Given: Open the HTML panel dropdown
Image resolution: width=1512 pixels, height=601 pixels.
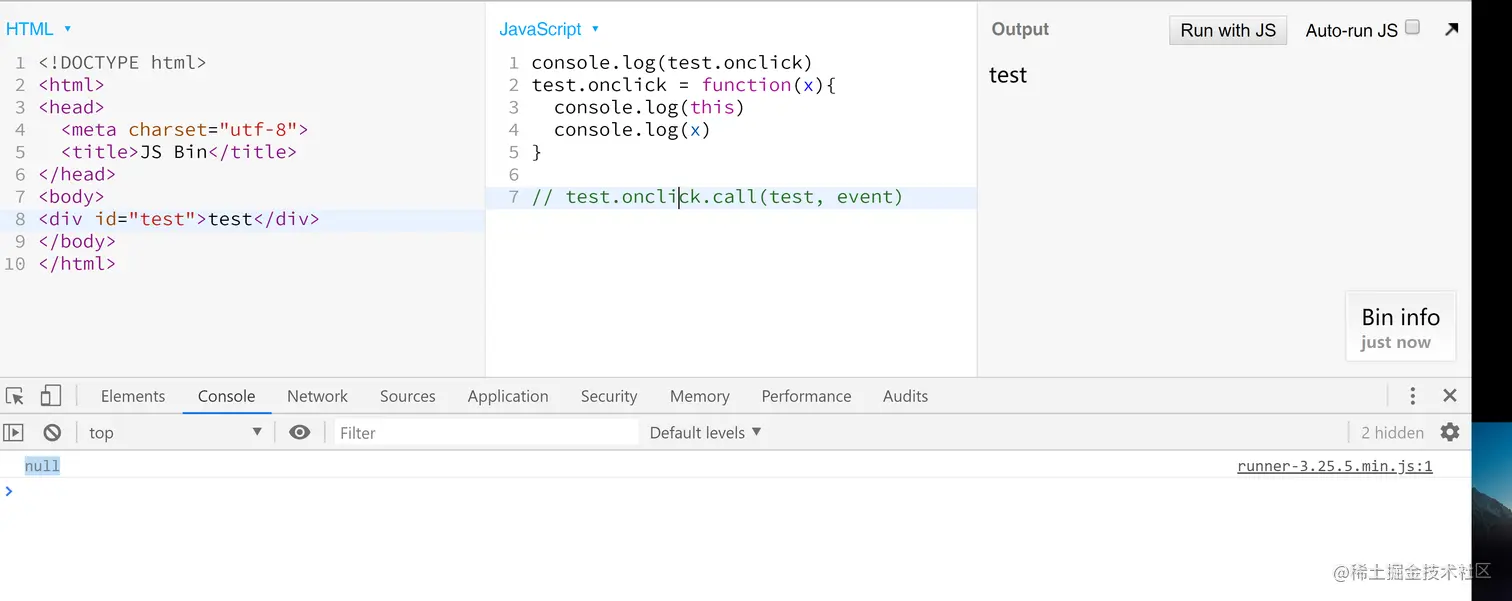Looking at the screenshot, I should [x=39, y=29].
